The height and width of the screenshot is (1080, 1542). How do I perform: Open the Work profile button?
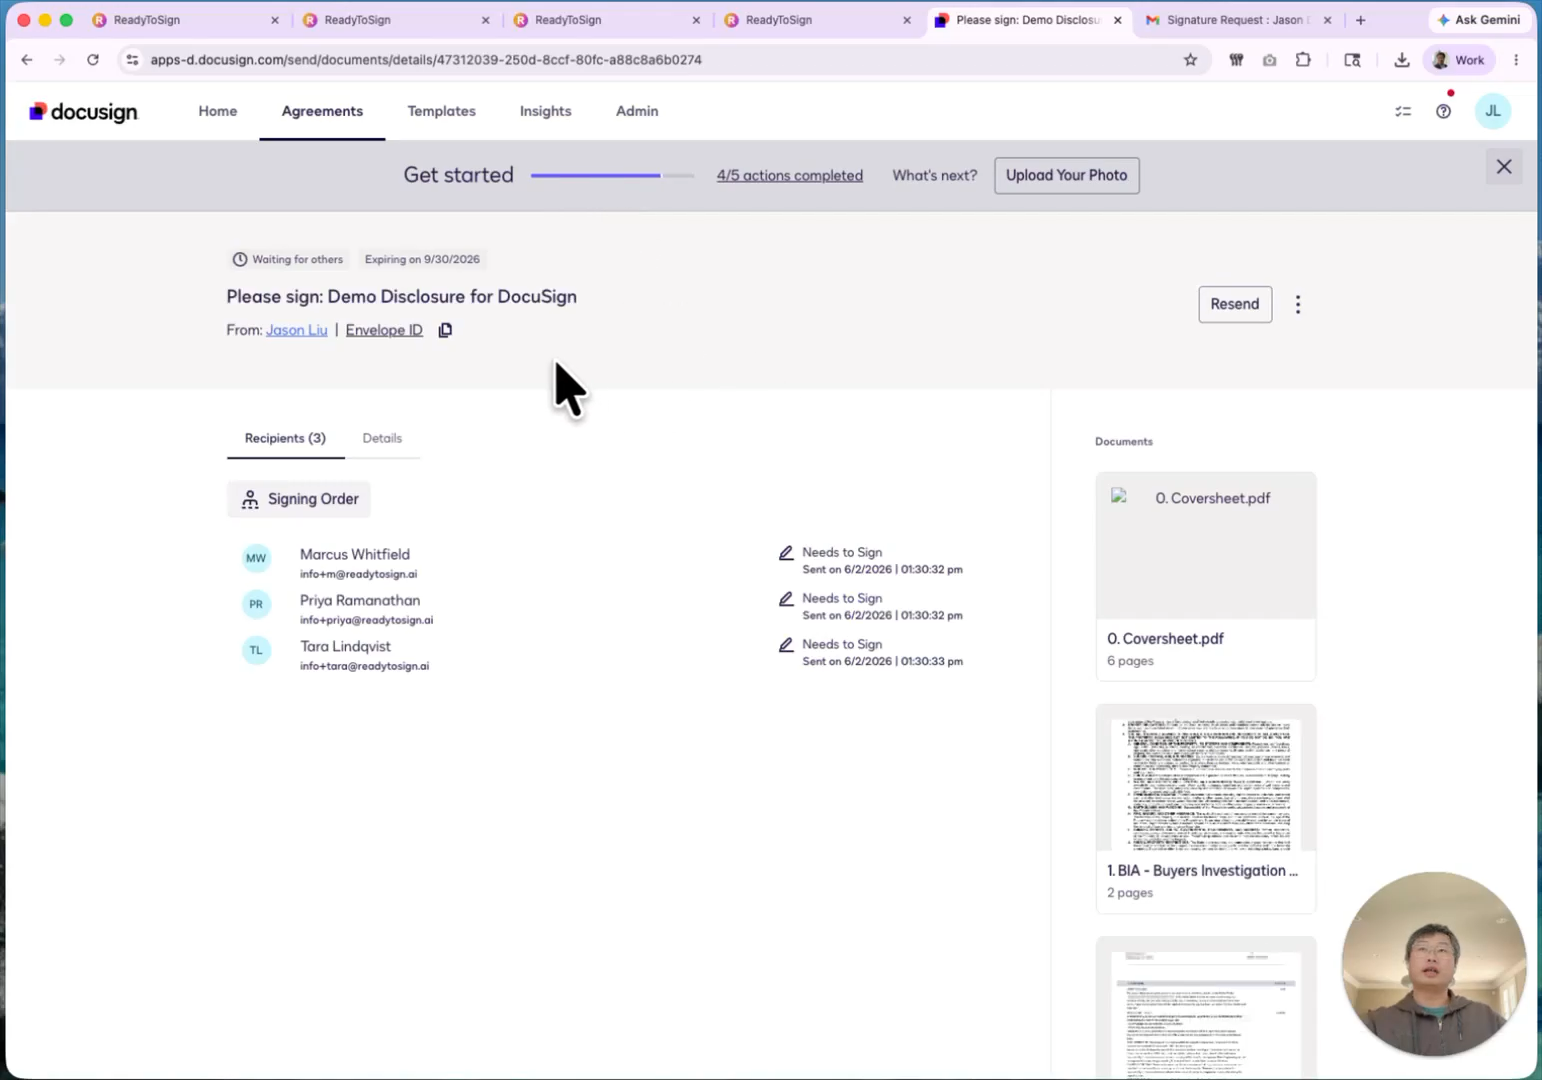(x=1460, y=60)
